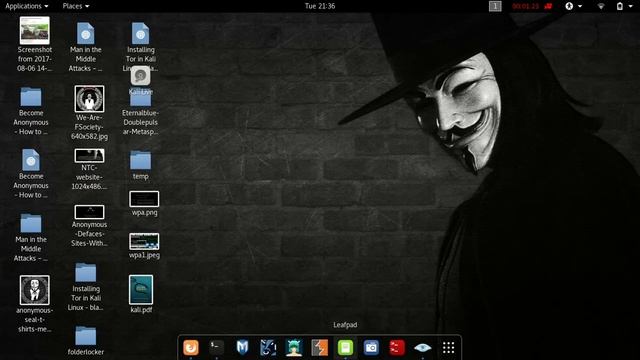Image resolution: width=640 pixels, height=360 pixels.
Task: Launch the red Faraday icon in dock
Action: click(x=397, y=348)
